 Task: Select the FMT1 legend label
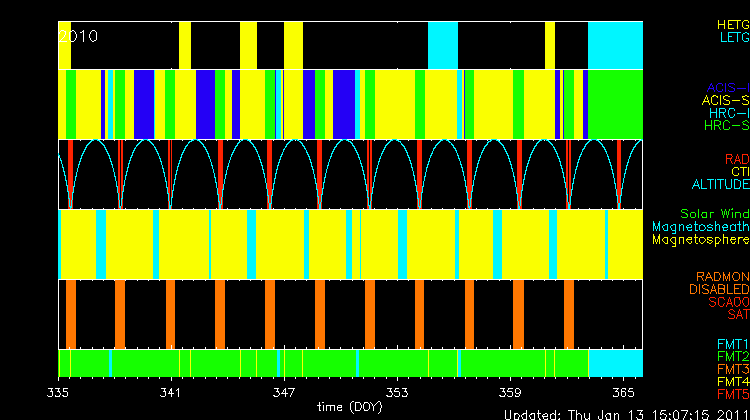(x=732, y=344)
